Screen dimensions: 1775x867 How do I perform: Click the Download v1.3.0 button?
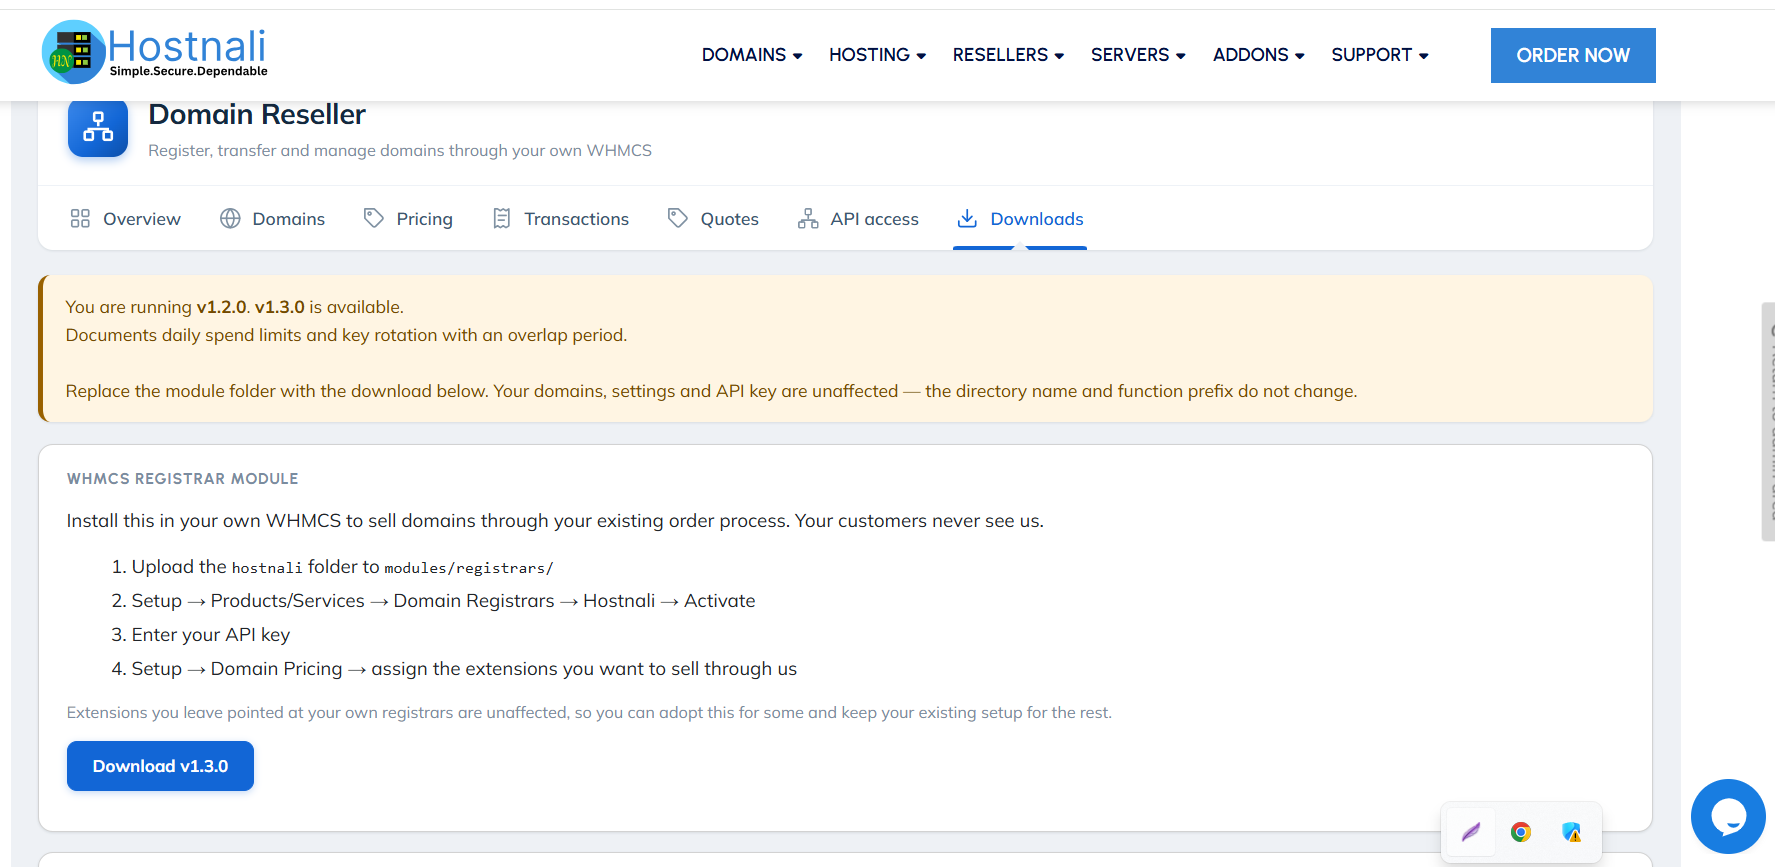pyautogui.click(x=160, y=766)
